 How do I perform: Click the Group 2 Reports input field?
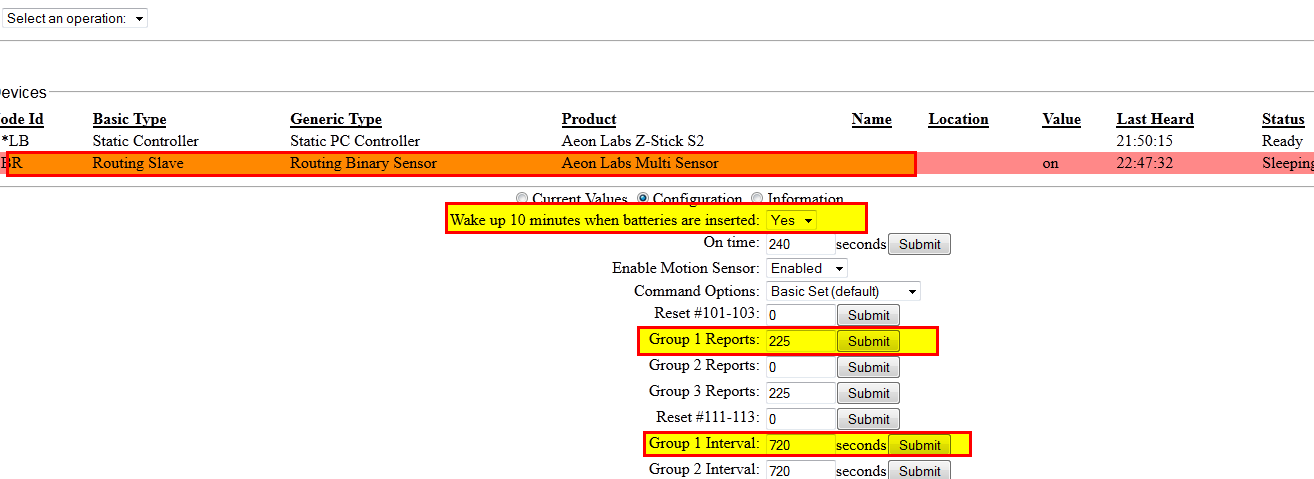tap(800, 367)
